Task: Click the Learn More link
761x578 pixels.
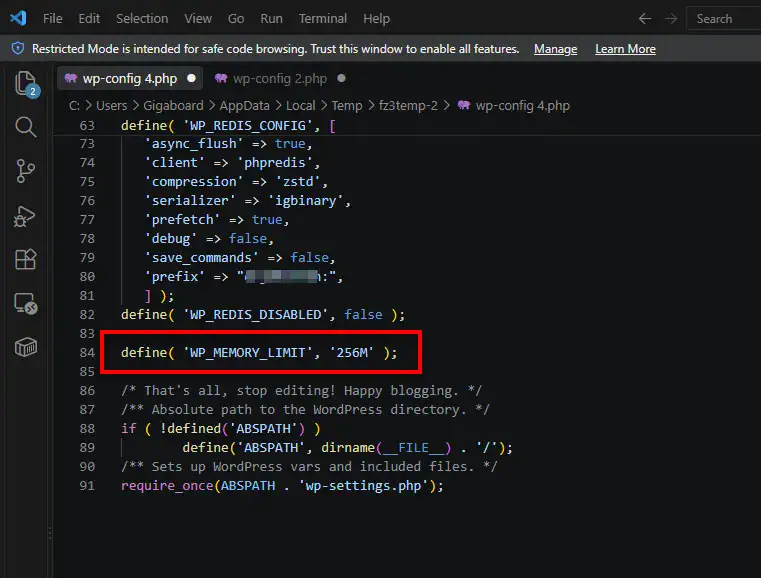Action: coord(625,49)
